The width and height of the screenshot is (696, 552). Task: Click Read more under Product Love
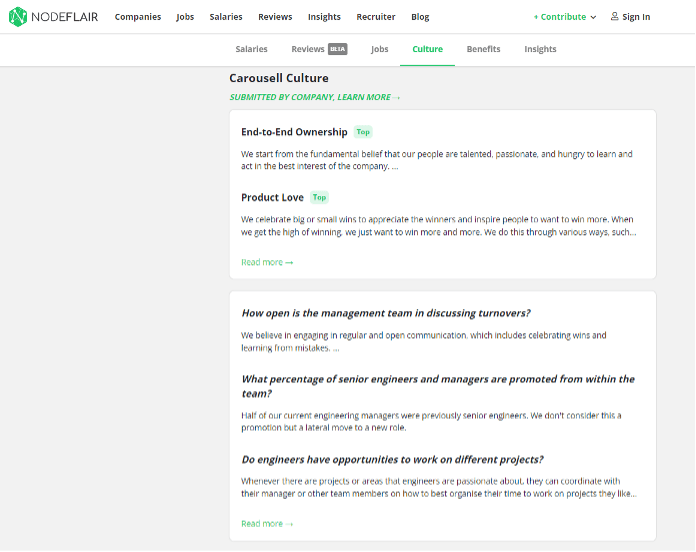pyautogui.click(x=267, y=262)
